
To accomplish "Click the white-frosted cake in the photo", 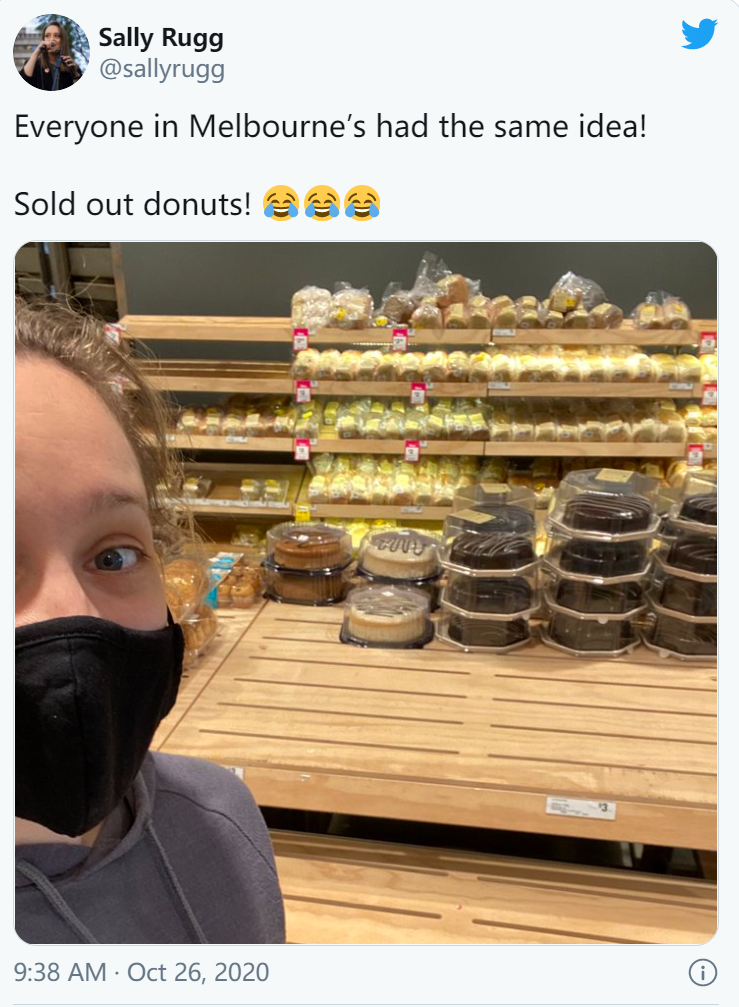I will click(400, 553).
